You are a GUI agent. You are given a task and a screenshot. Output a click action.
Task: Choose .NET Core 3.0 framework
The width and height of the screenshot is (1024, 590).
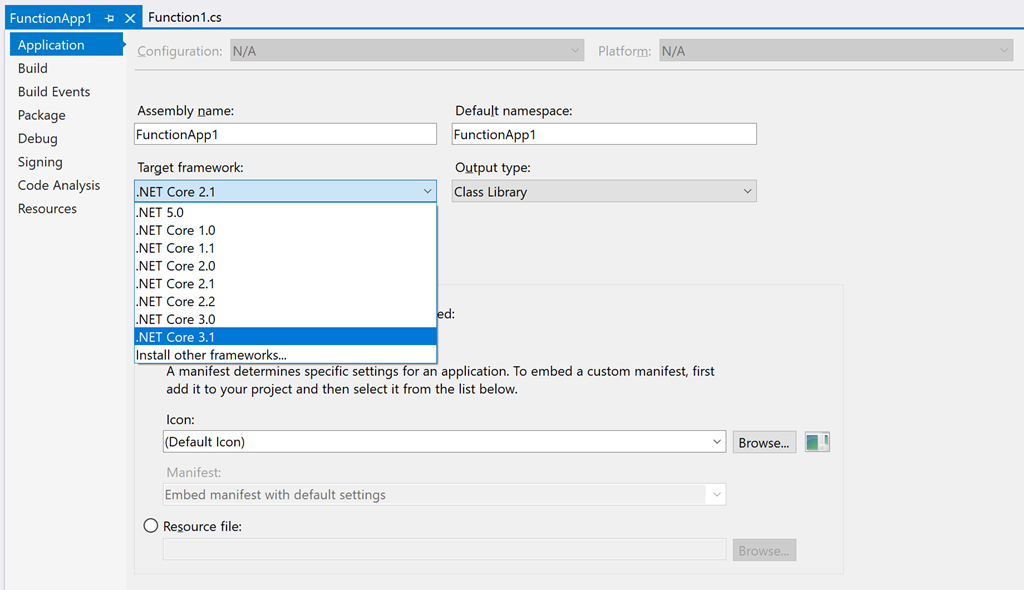[285, 319]
